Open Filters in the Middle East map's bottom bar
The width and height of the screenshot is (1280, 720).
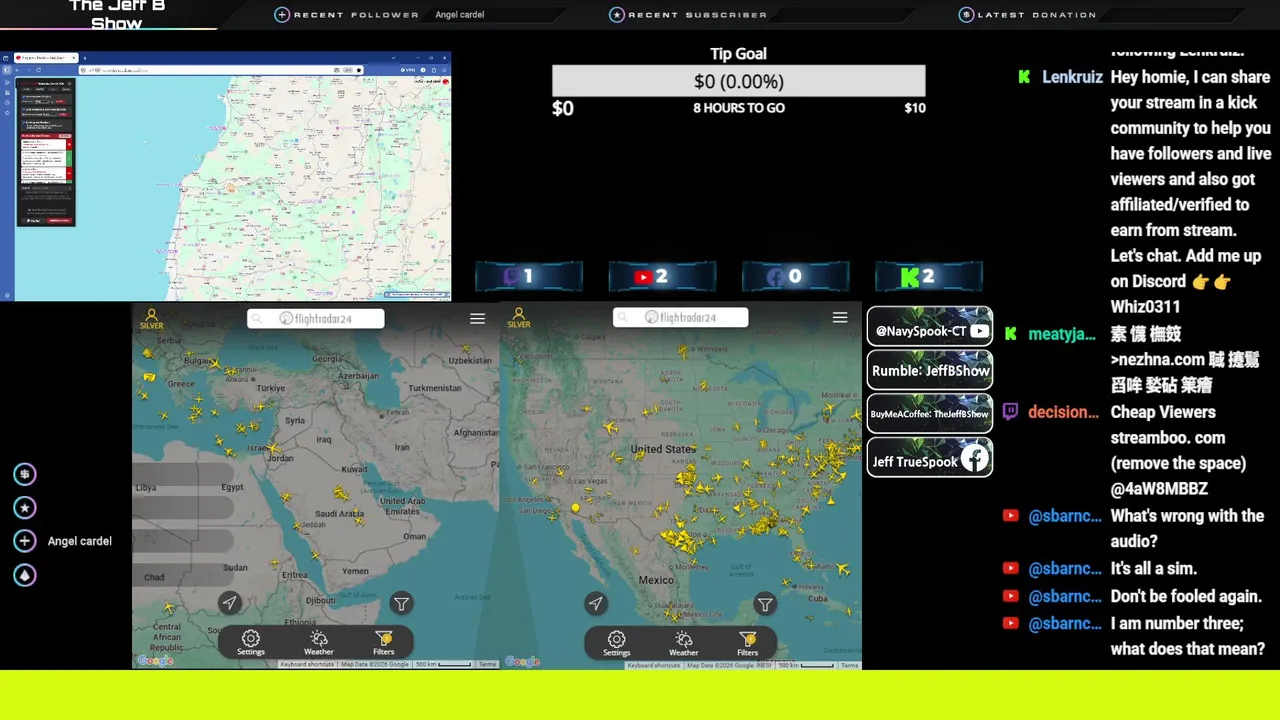[x=384, y=643]
